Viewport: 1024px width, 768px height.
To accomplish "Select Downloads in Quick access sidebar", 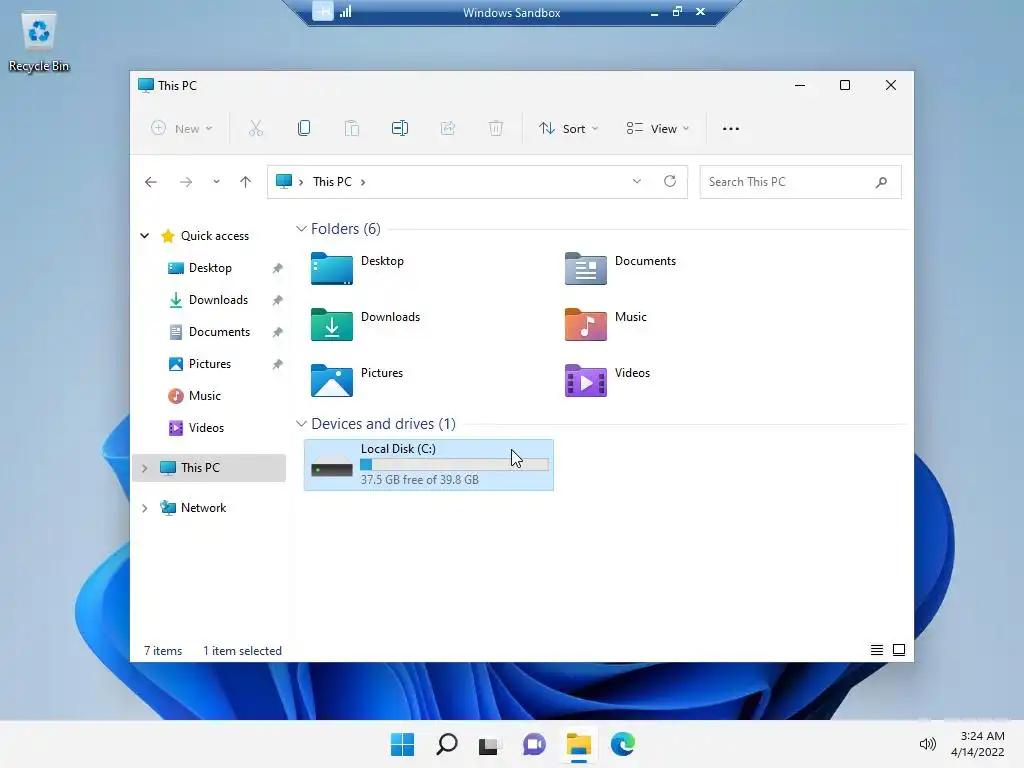I will pos(218,300).
